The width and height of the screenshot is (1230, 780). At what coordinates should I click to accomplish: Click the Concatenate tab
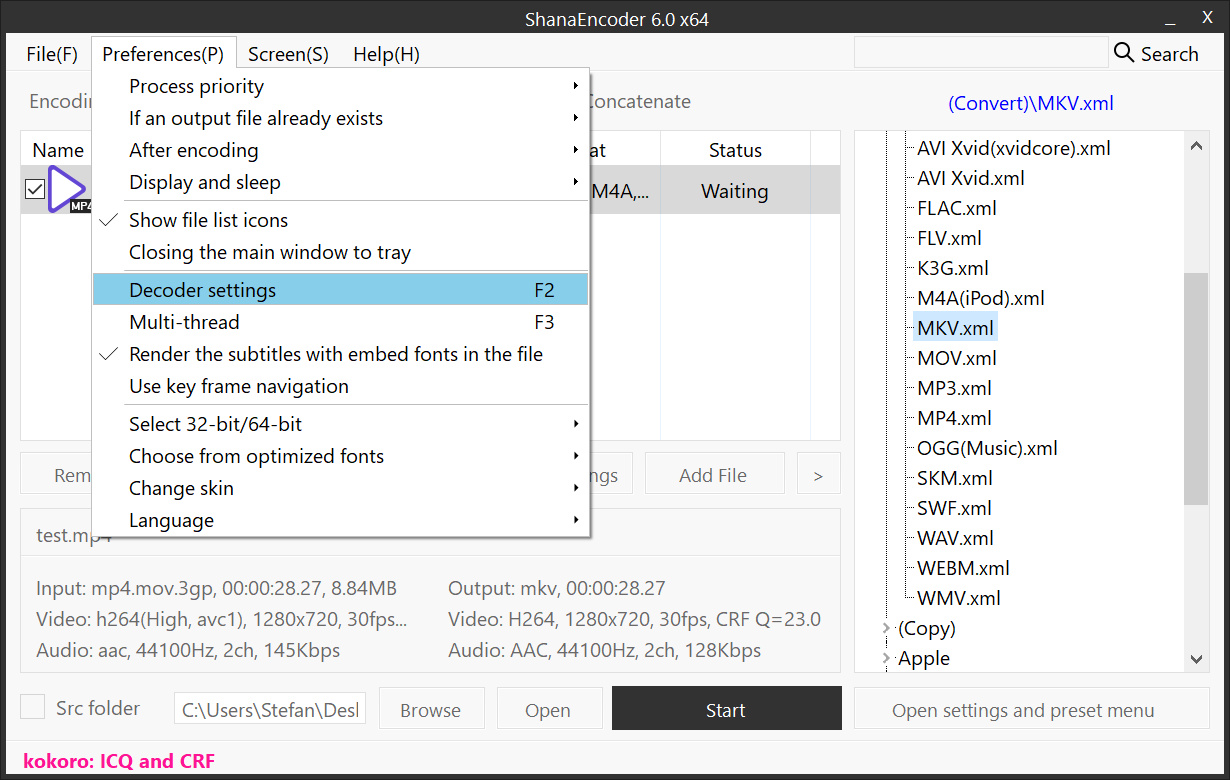638,101
